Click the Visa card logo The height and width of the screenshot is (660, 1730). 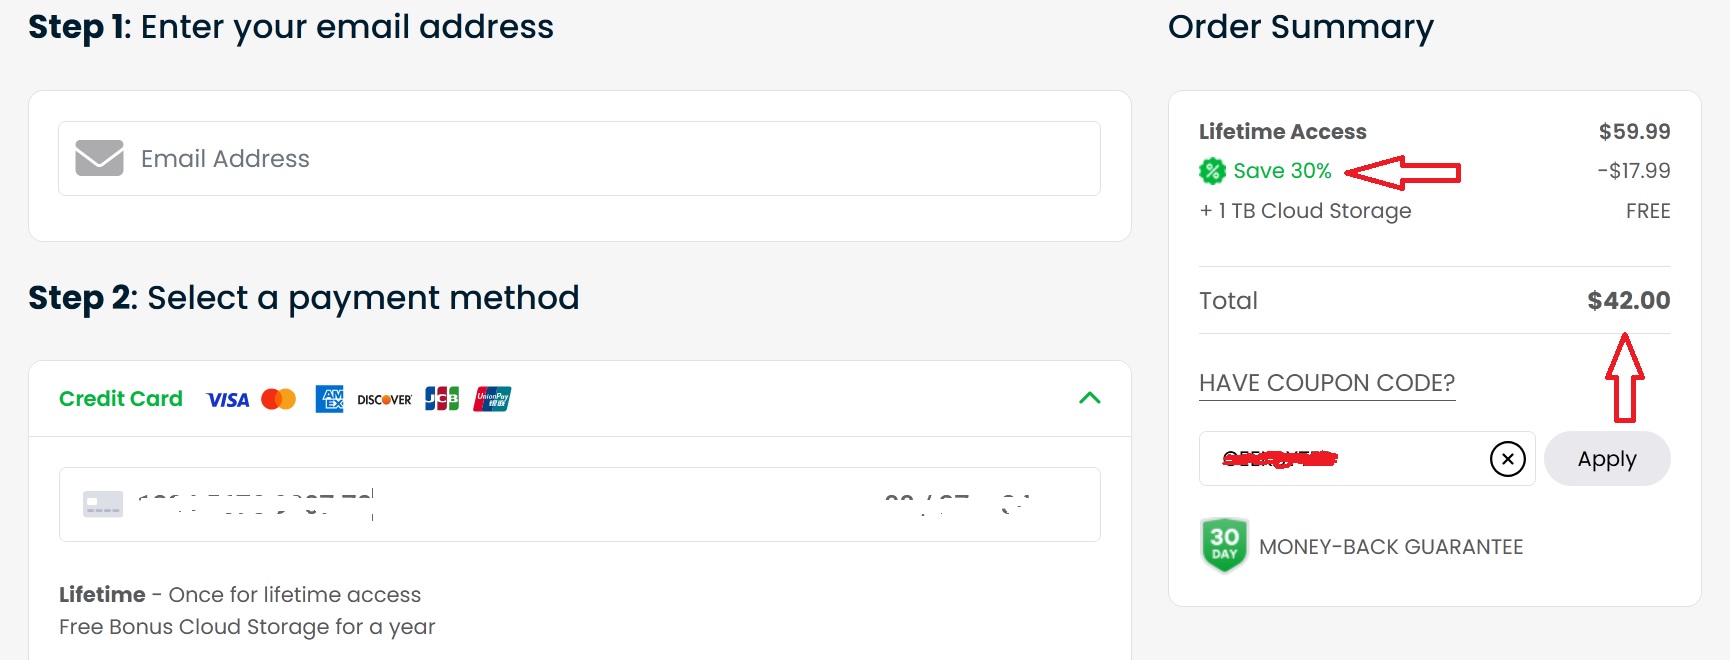pyautogui.click(x=228, y=400)
